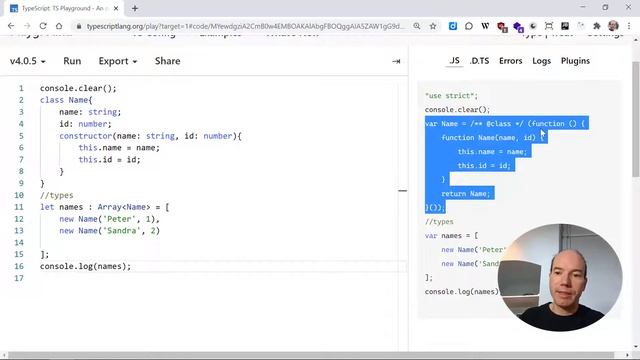Click the '//types' comment in the editor

pos(56,195)
